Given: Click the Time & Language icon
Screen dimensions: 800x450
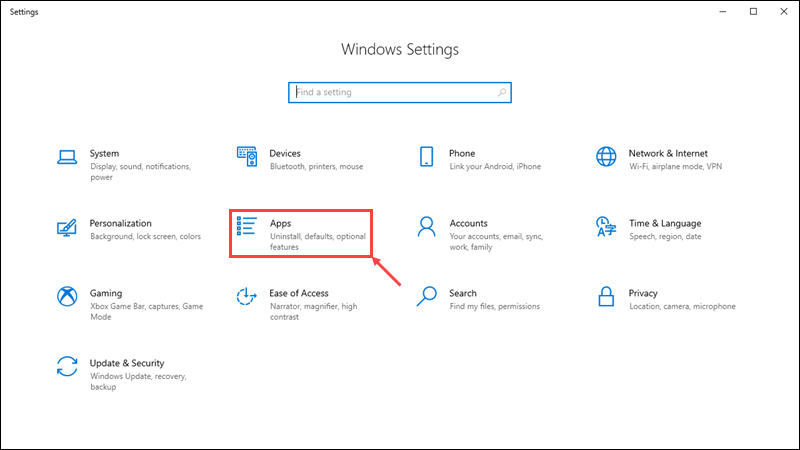Looking at the screenshot, I should coord(606,227).
